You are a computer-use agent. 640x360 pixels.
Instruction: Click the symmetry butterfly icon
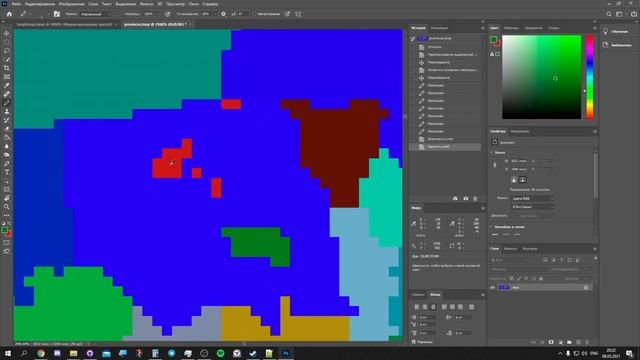298,14
